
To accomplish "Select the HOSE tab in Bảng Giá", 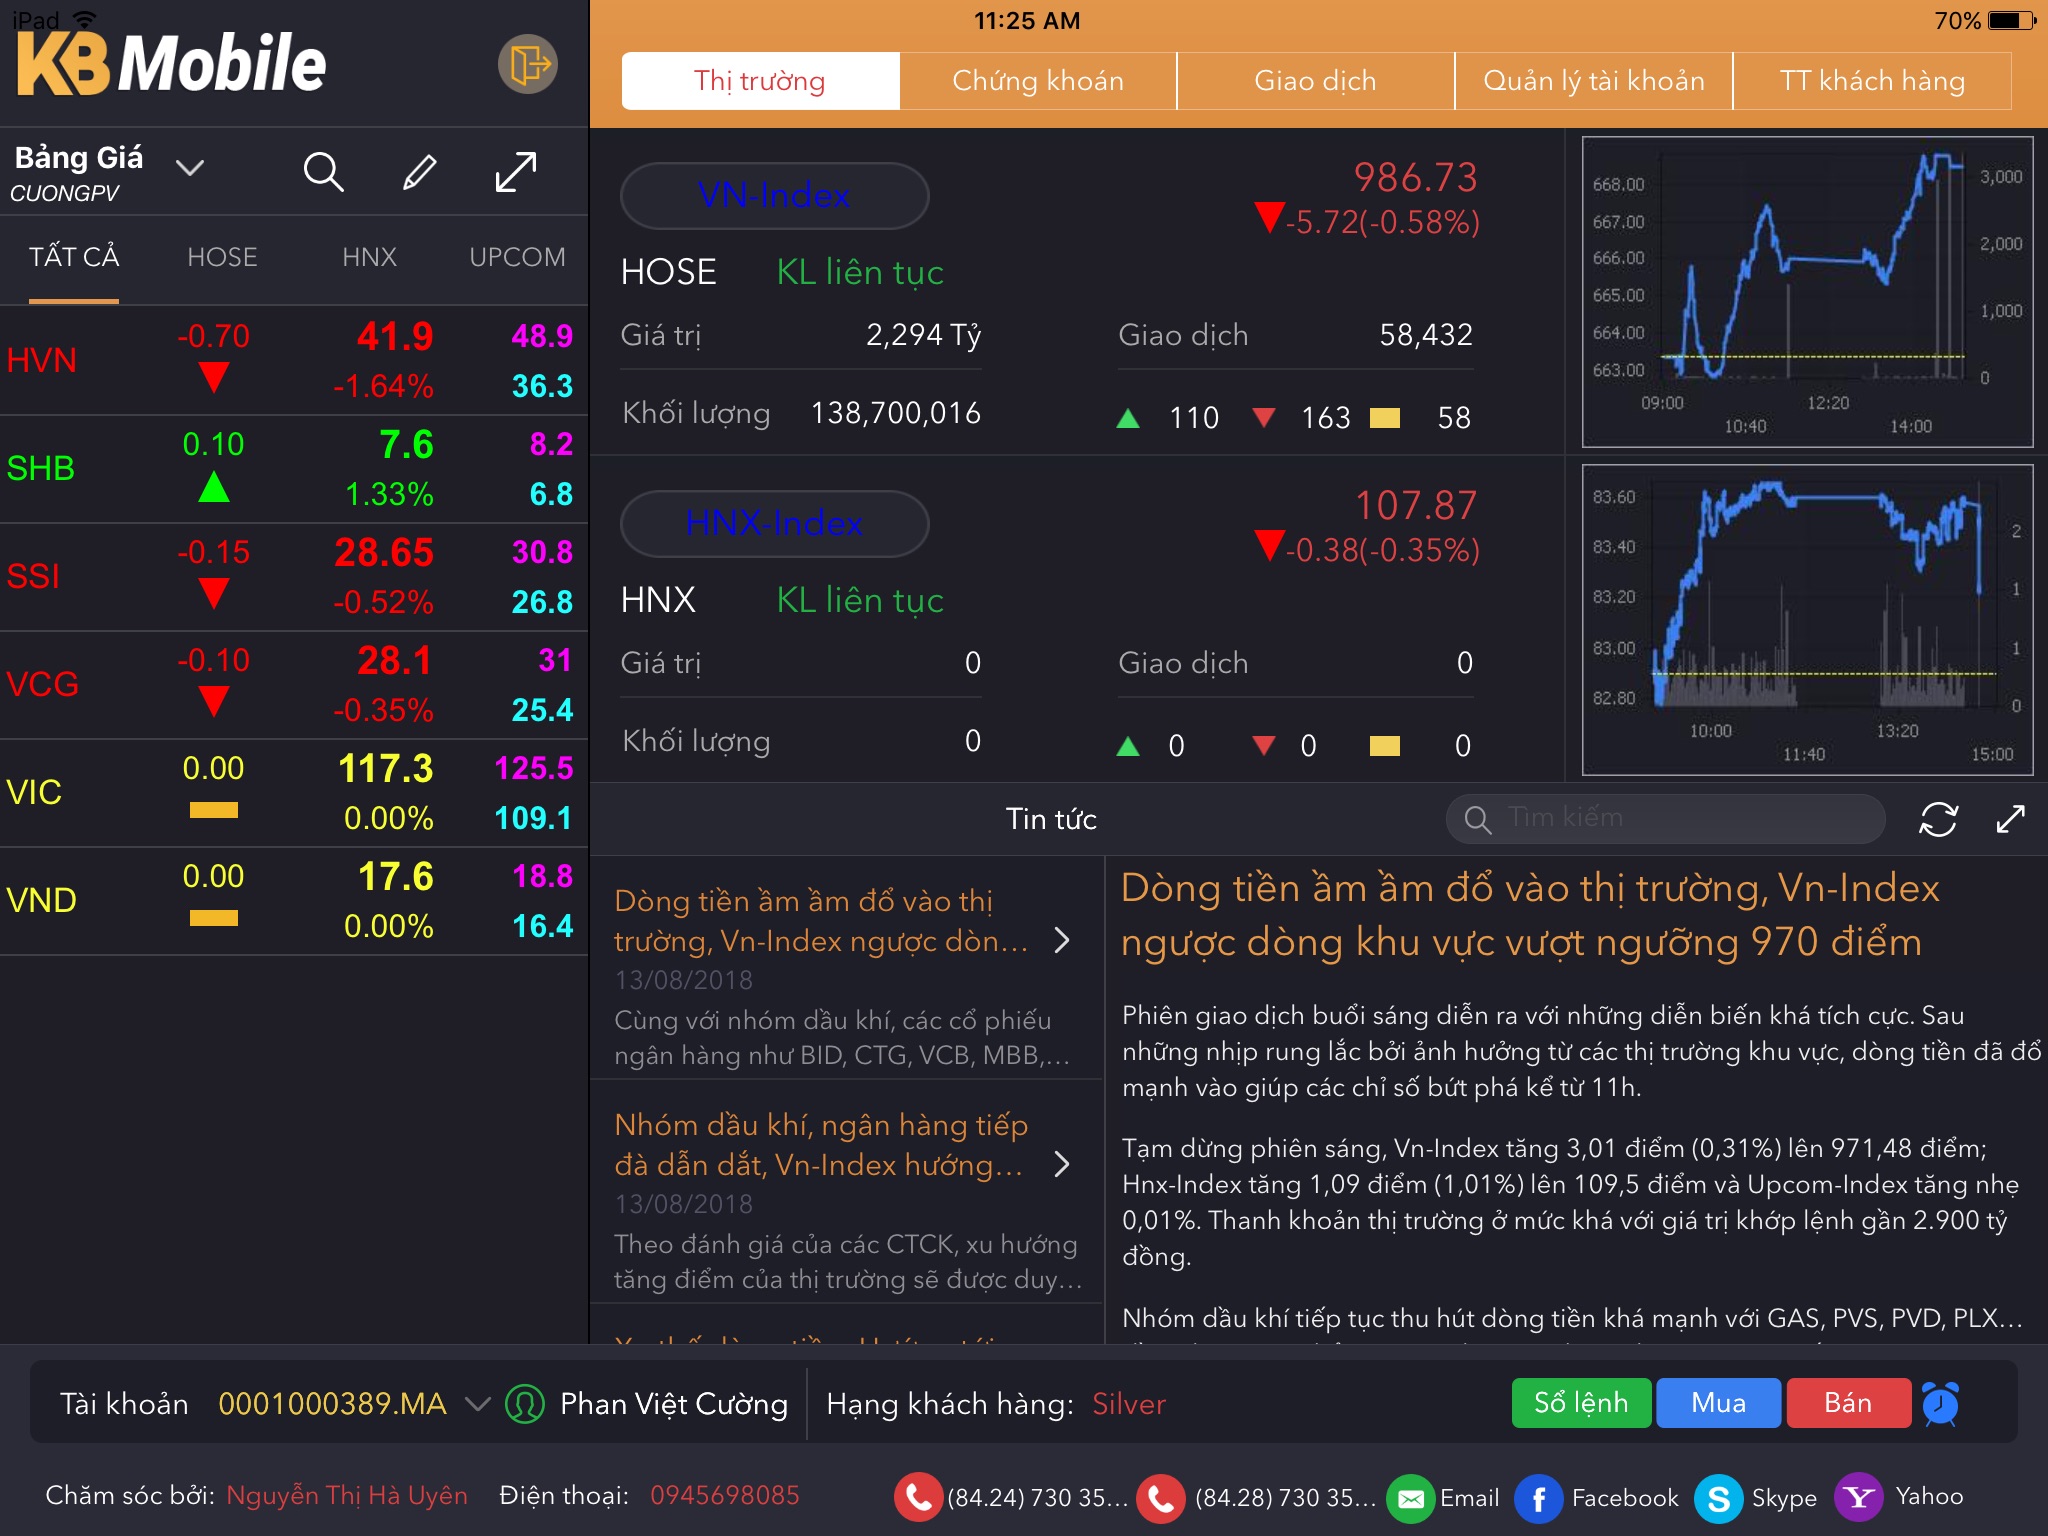I will (221, 257).
